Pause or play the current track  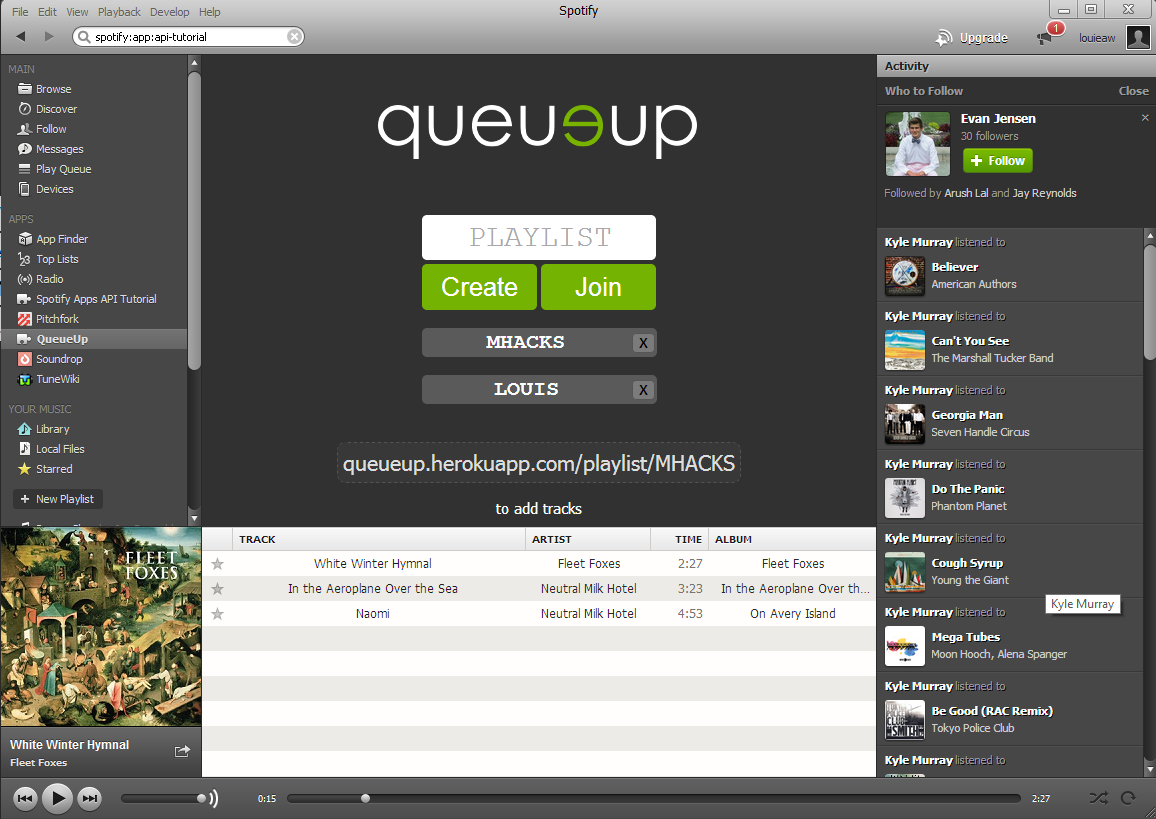(x=57, y=798)
